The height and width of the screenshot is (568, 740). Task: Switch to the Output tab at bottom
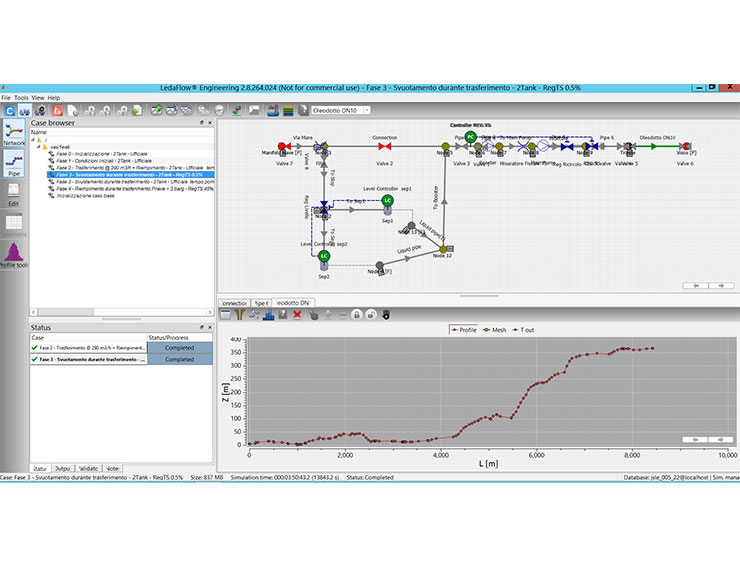63,467
